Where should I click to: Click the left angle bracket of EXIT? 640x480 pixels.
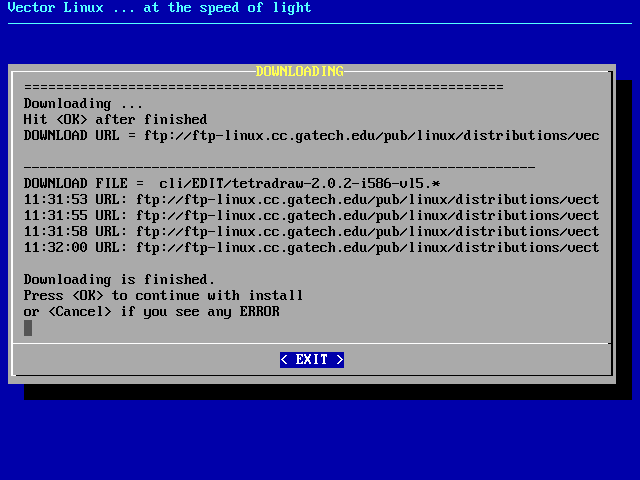coord(284,359)
